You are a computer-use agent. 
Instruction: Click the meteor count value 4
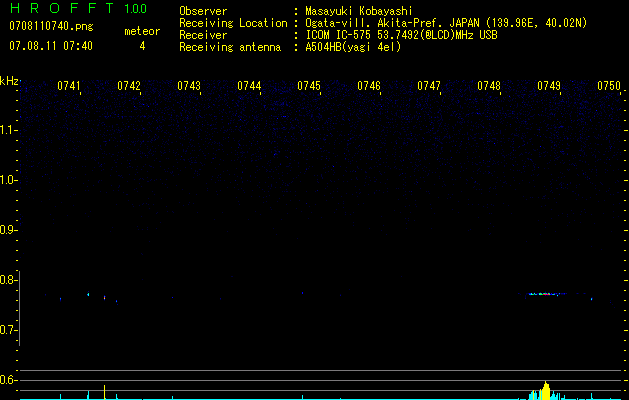coord(142,46)
